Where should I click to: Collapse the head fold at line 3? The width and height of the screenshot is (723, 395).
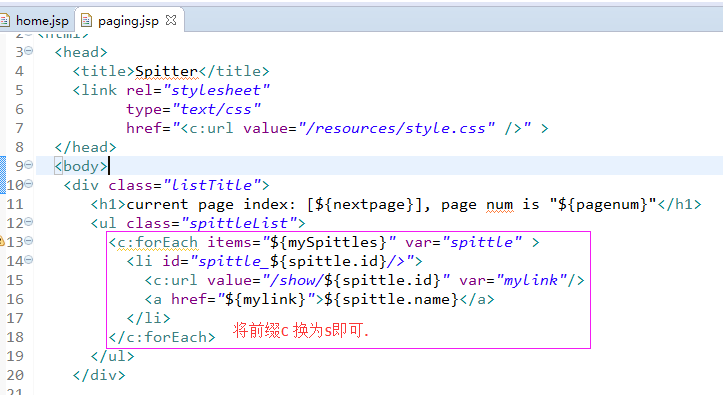click(29, 51)
